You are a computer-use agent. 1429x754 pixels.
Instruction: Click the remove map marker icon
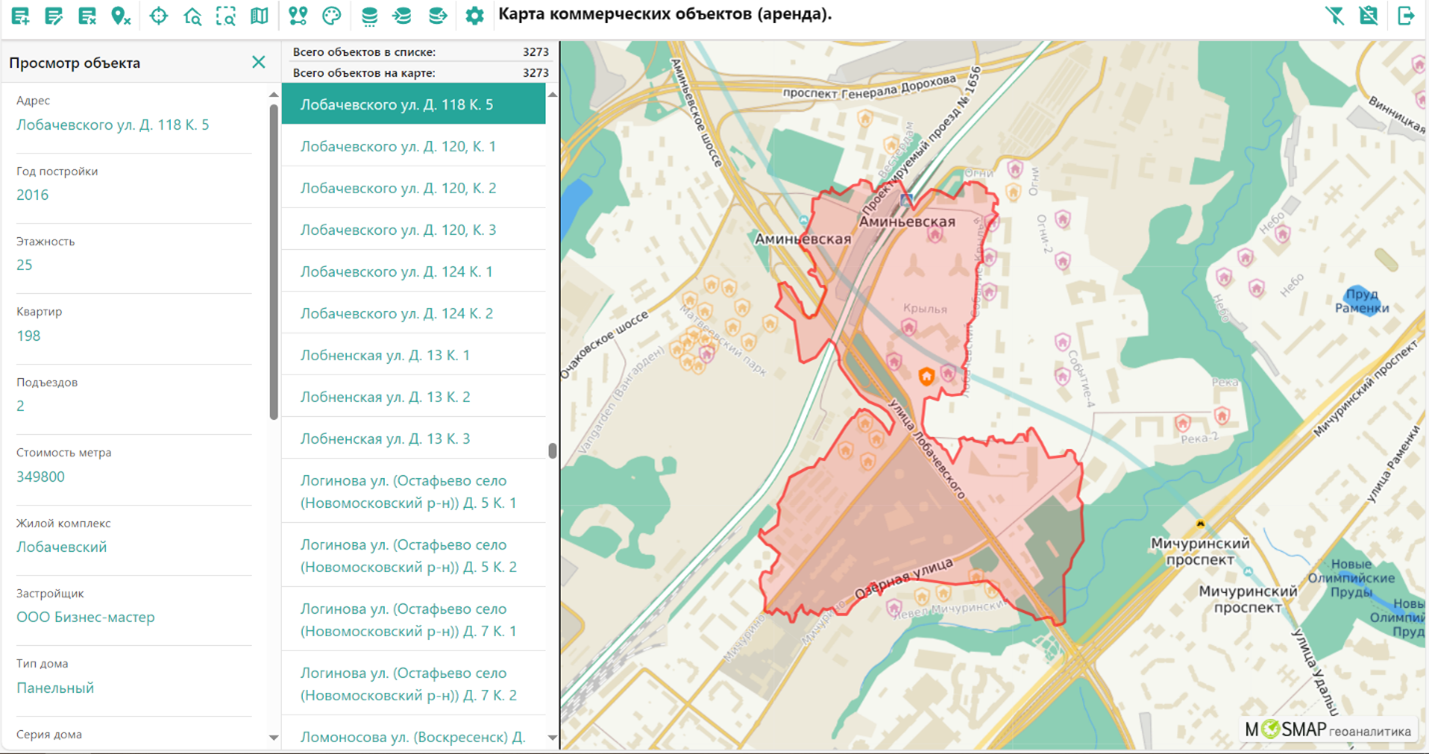pyautogui.click(x=121, y=16)
